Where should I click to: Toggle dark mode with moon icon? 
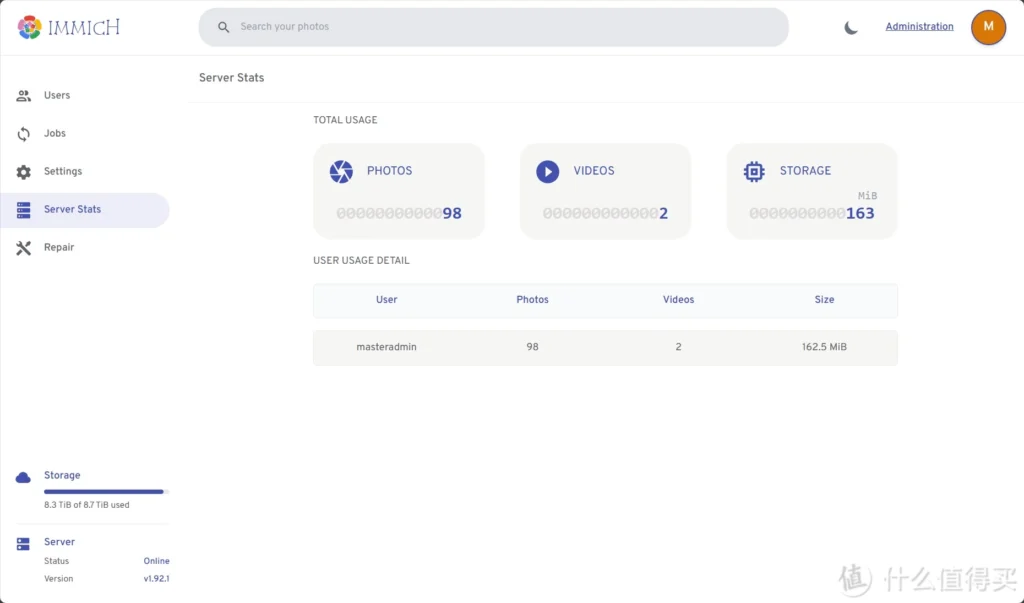(851, 28)
